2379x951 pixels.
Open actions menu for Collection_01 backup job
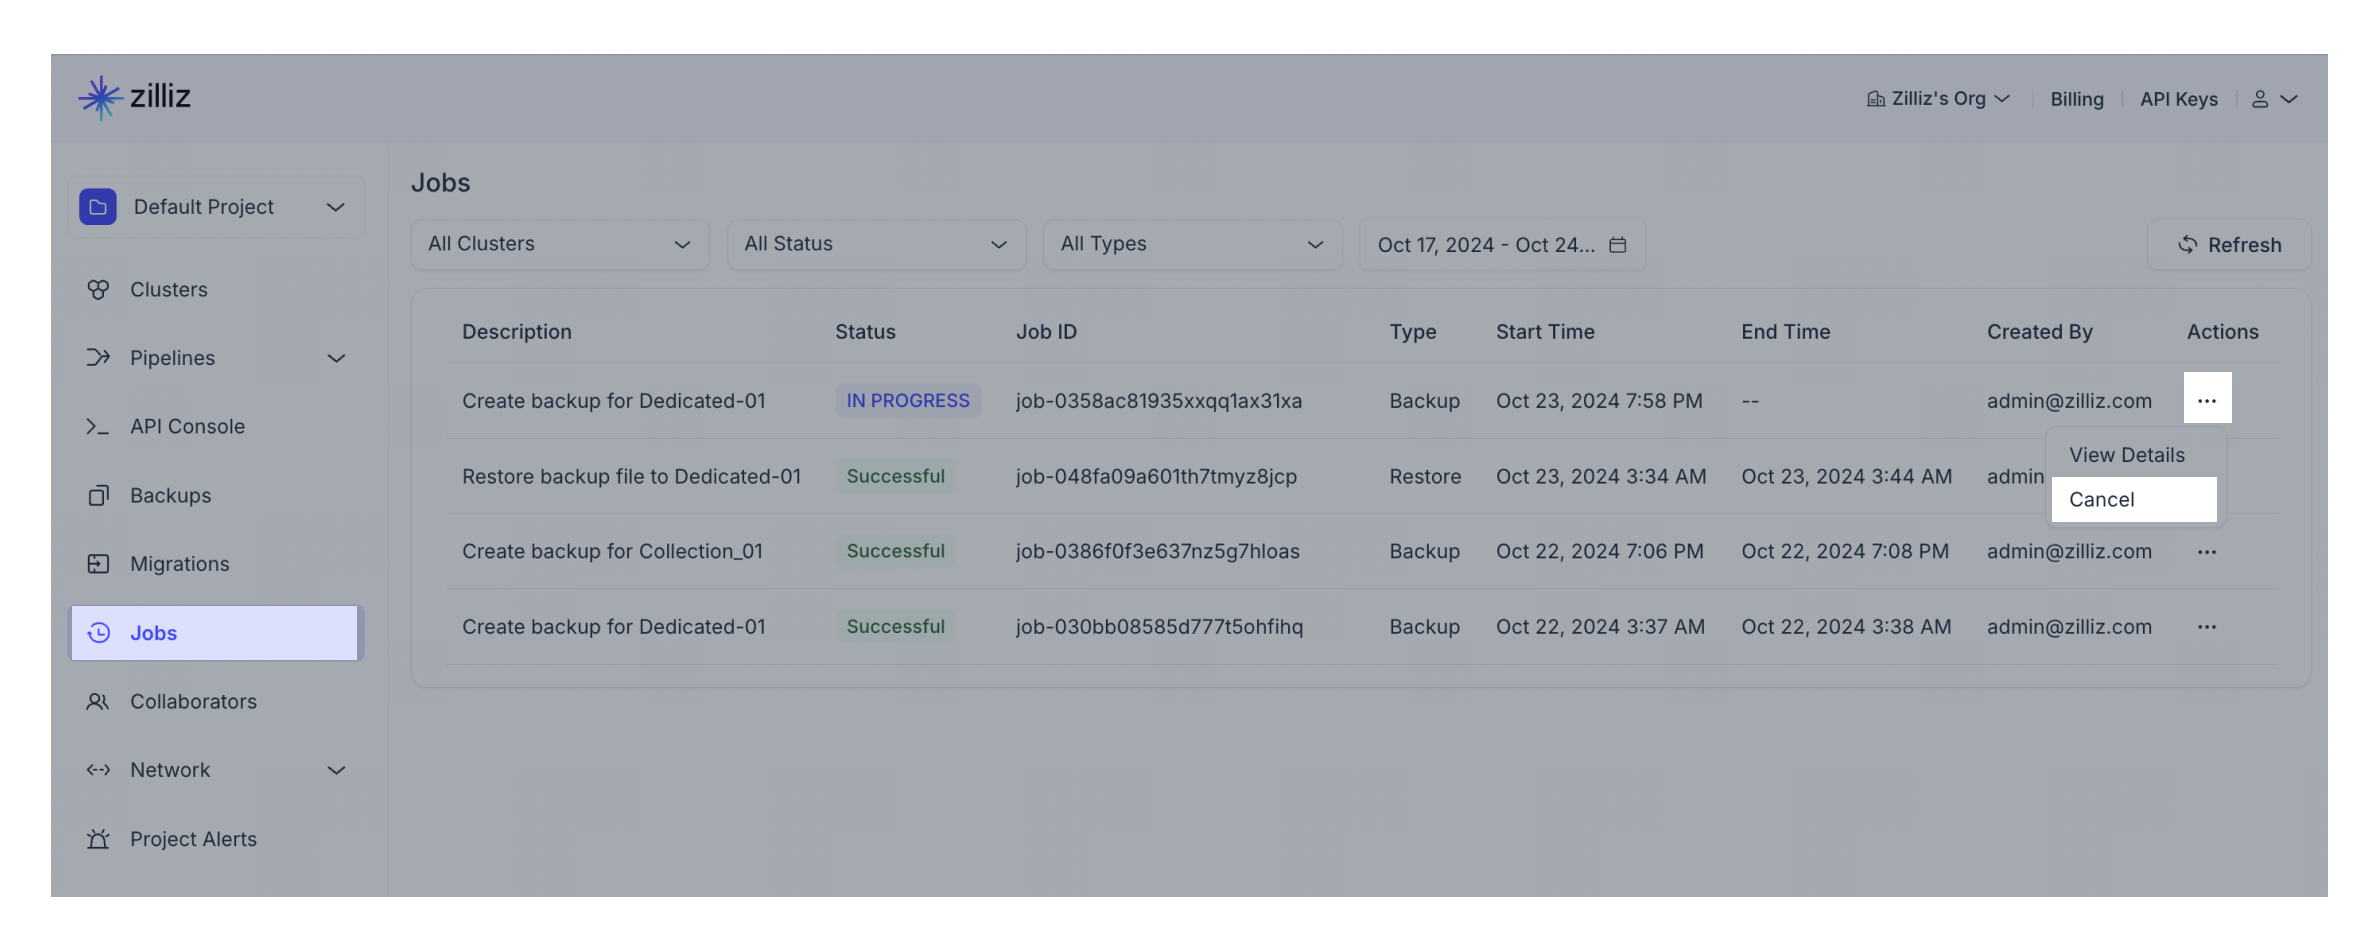(x=2206, y=552)
